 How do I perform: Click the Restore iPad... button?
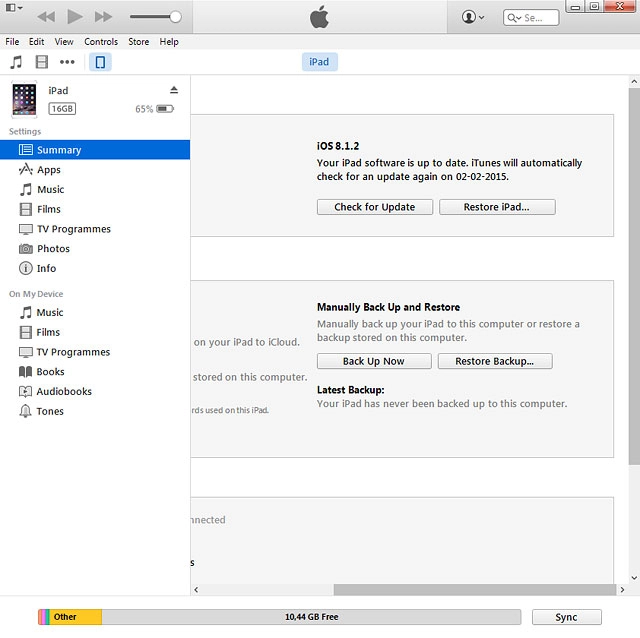pos(497,207)
